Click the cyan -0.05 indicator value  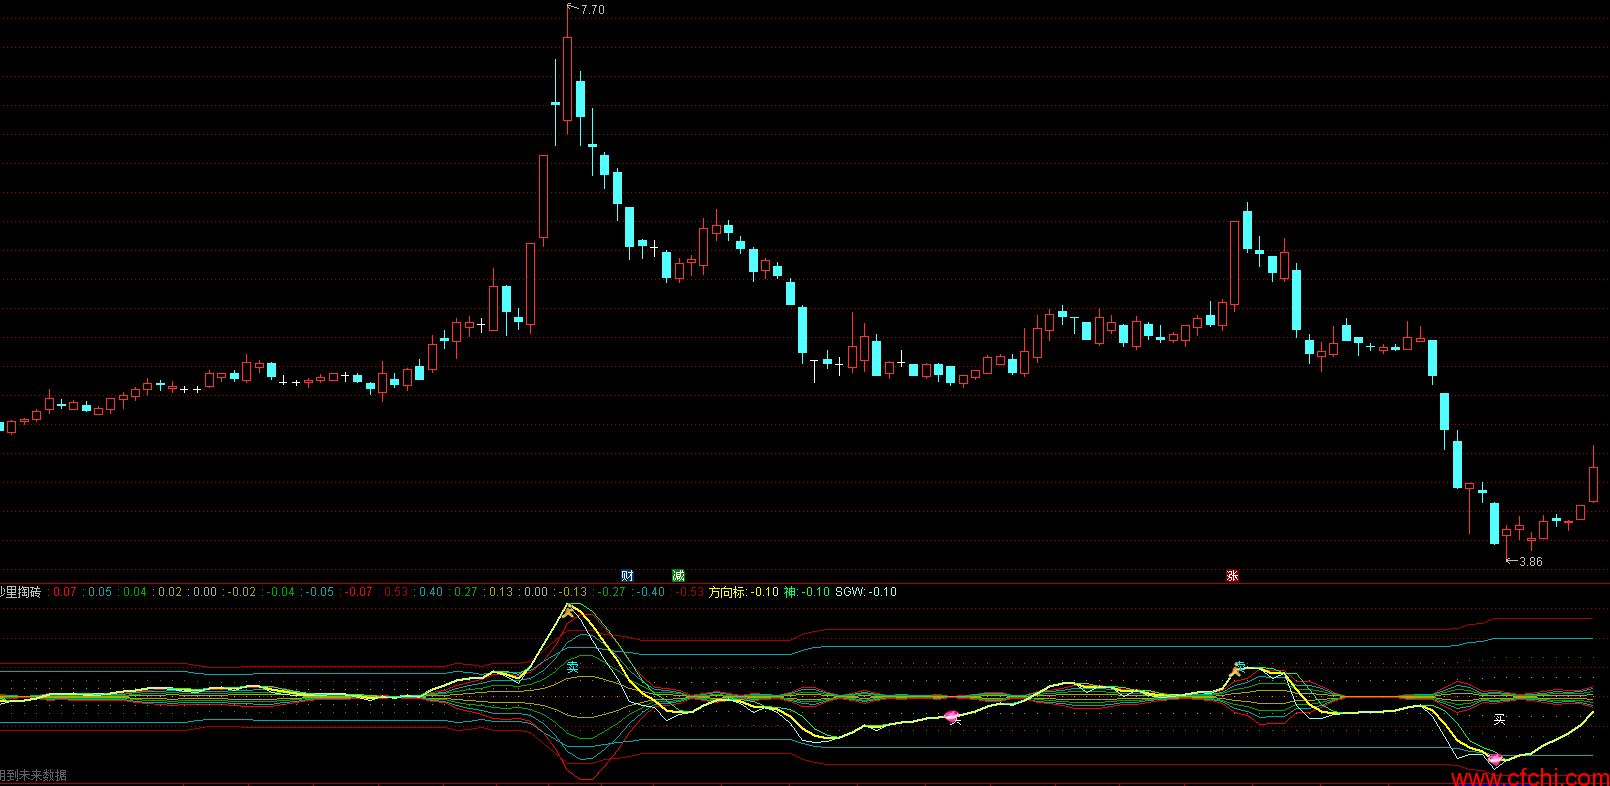point(320,592)
